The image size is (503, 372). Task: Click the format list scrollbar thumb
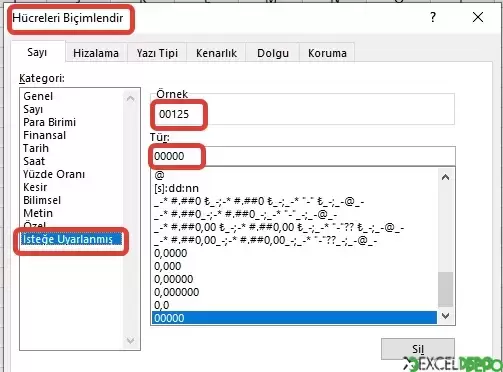click(x=445, y=289)
